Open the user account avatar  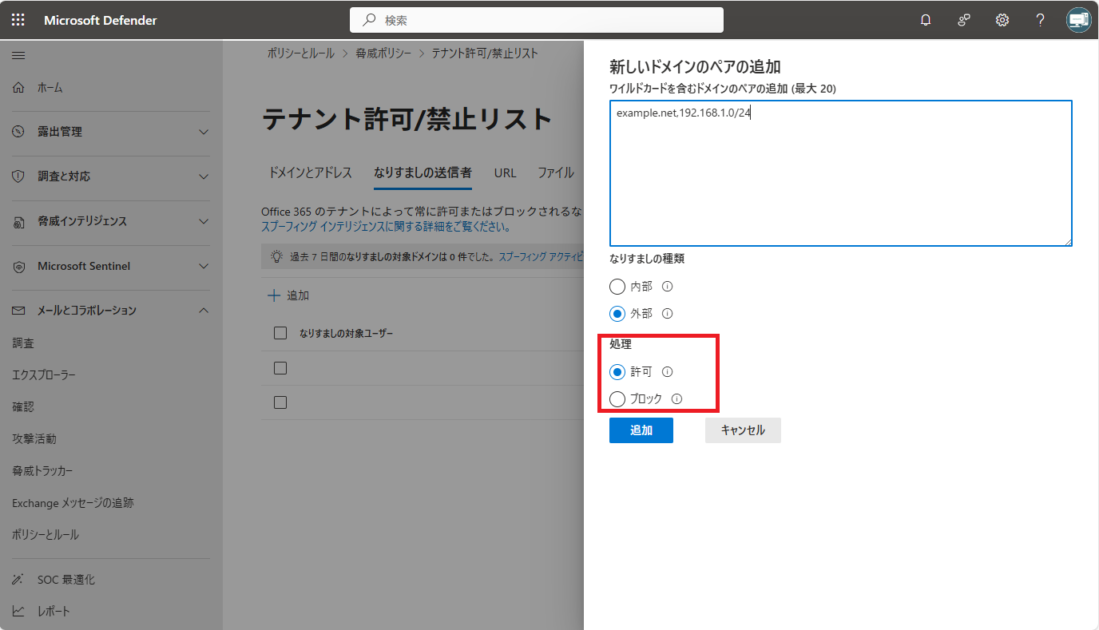tap(1078, 20)
